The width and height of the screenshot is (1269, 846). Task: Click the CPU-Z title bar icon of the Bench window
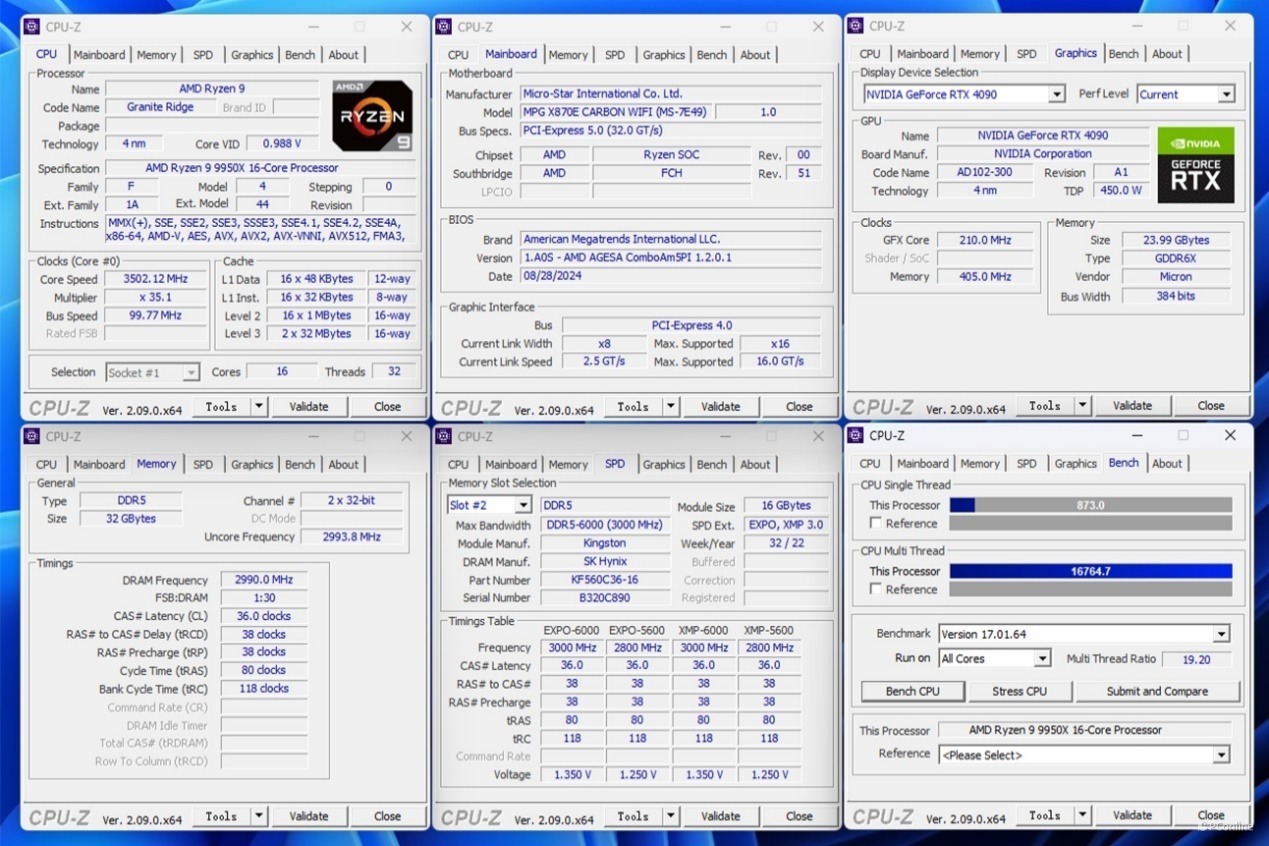point(855,435)
